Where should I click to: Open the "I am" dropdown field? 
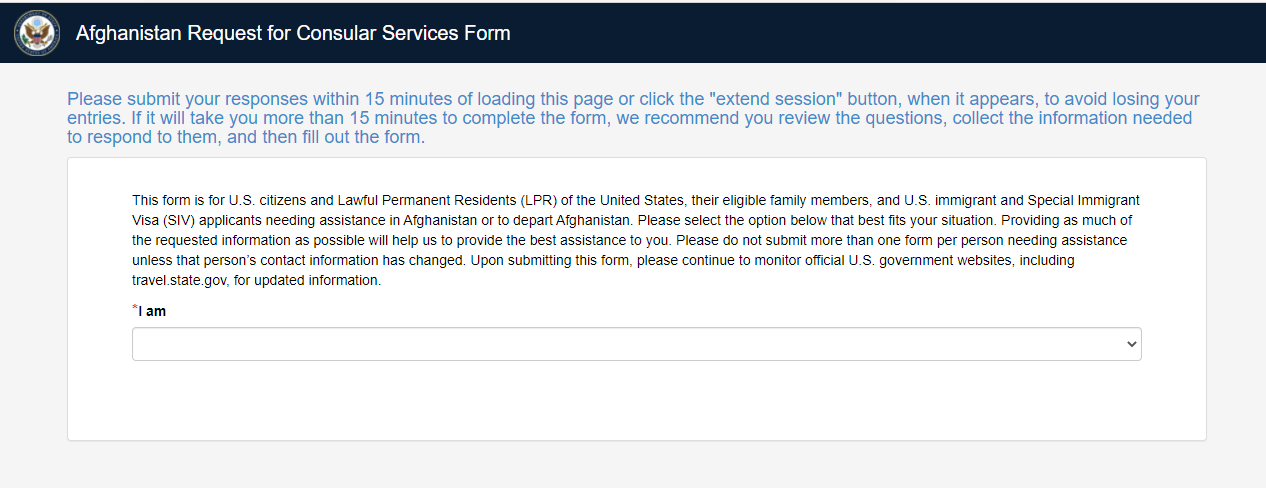coord(636,344)
